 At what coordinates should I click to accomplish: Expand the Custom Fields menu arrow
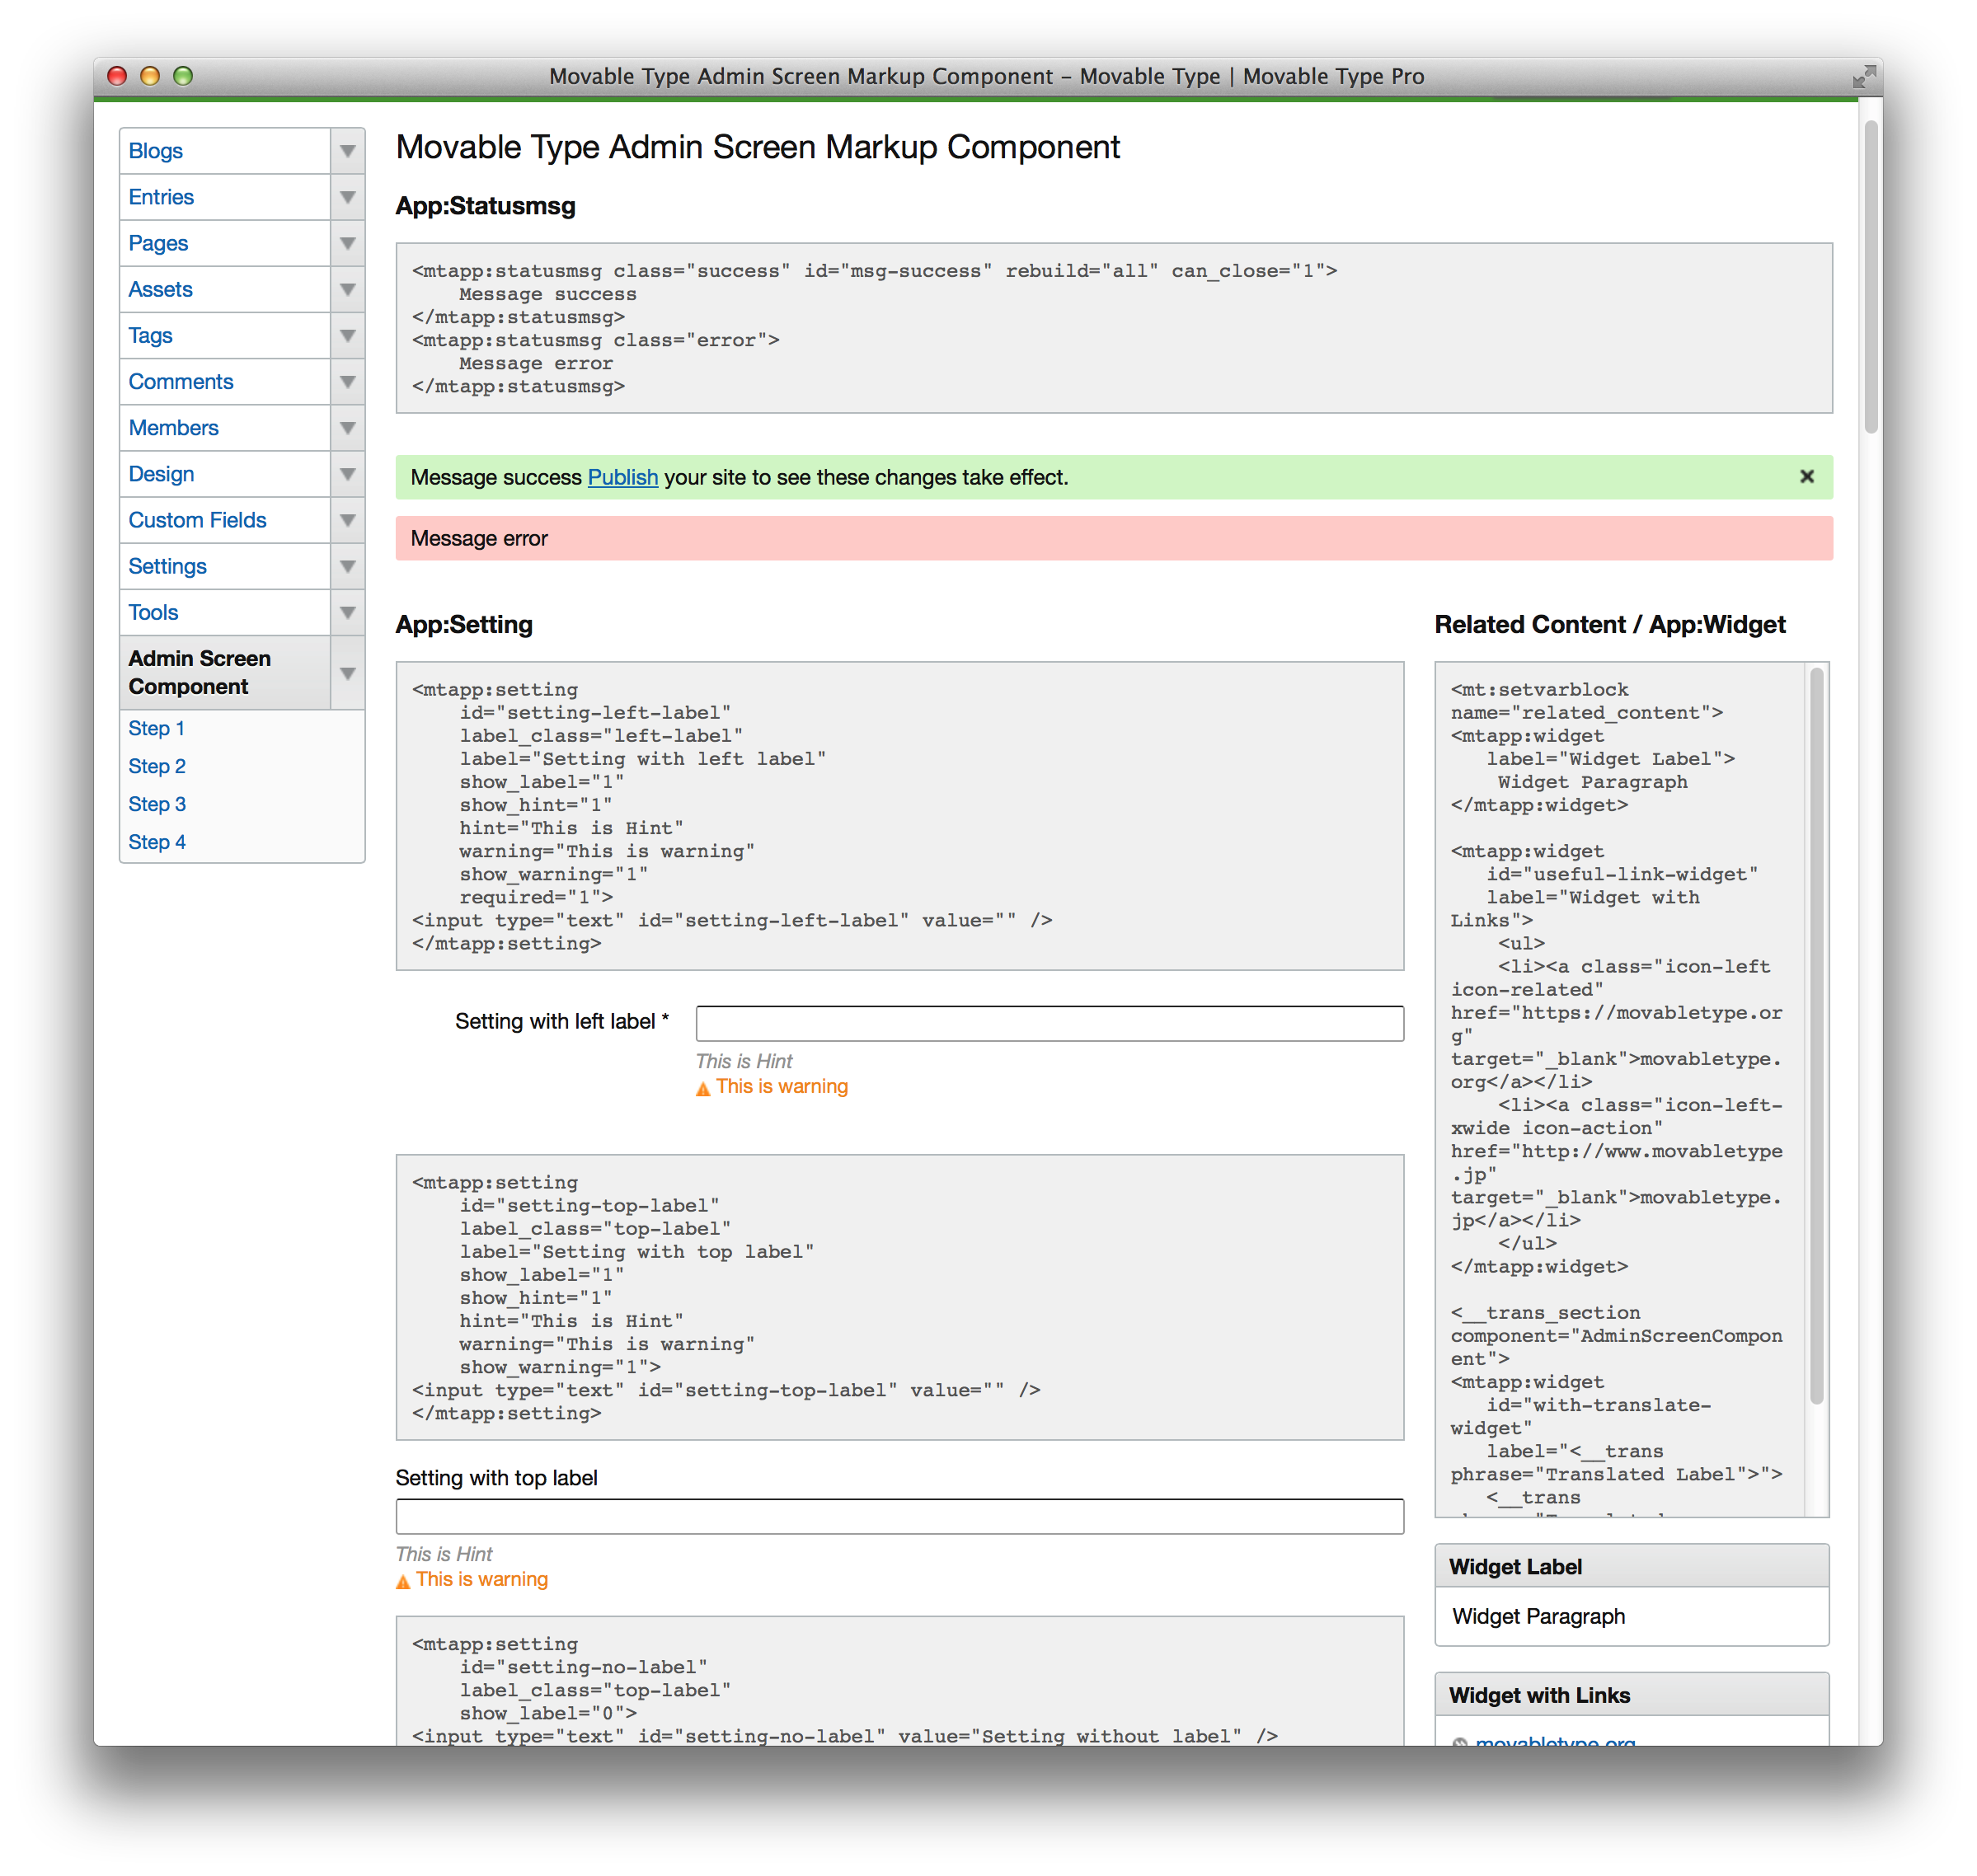tap(347, 520)
